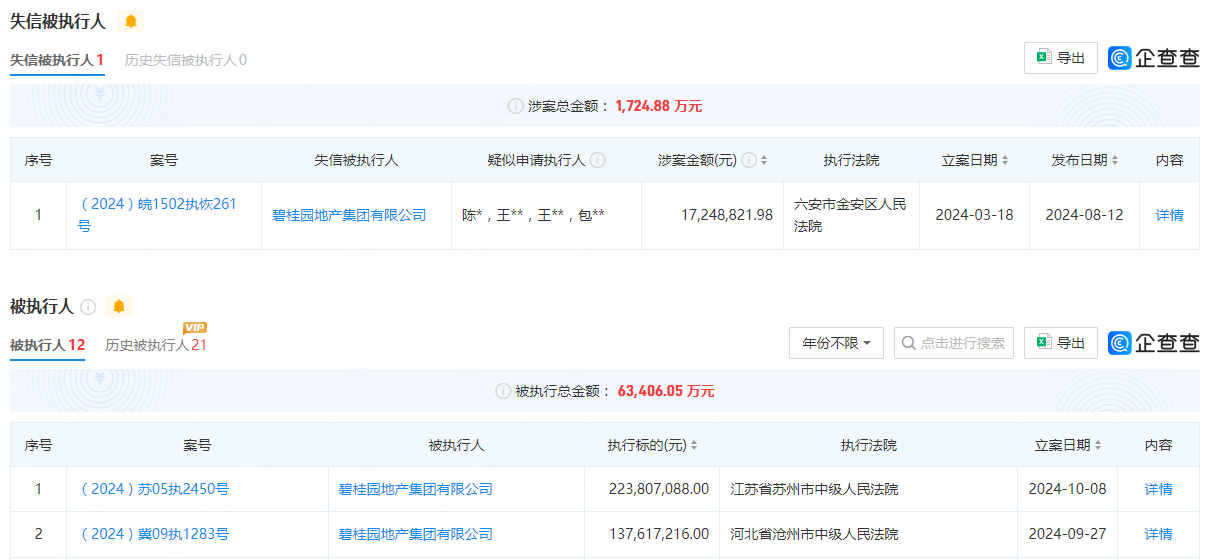Screen dimensions: 1210x560
Task: Switch to 历史被执行人 21 tab
Action: pos(156,345)
